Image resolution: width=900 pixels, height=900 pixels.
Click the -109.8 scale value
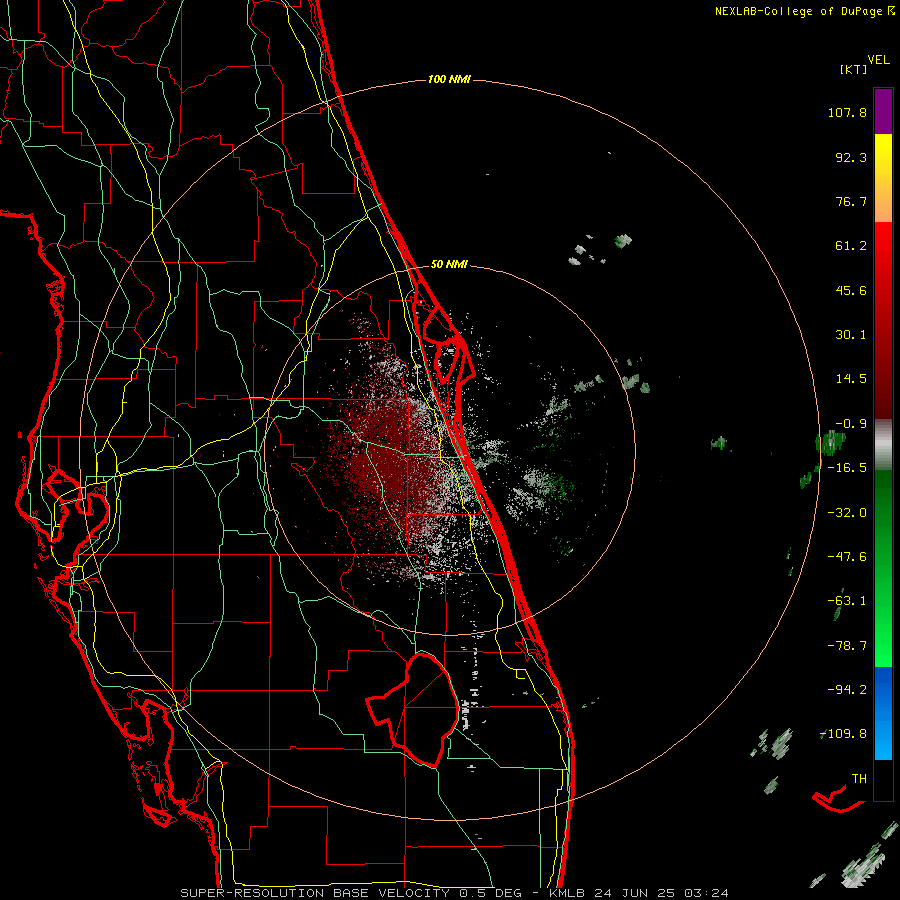tap(844, 734)
